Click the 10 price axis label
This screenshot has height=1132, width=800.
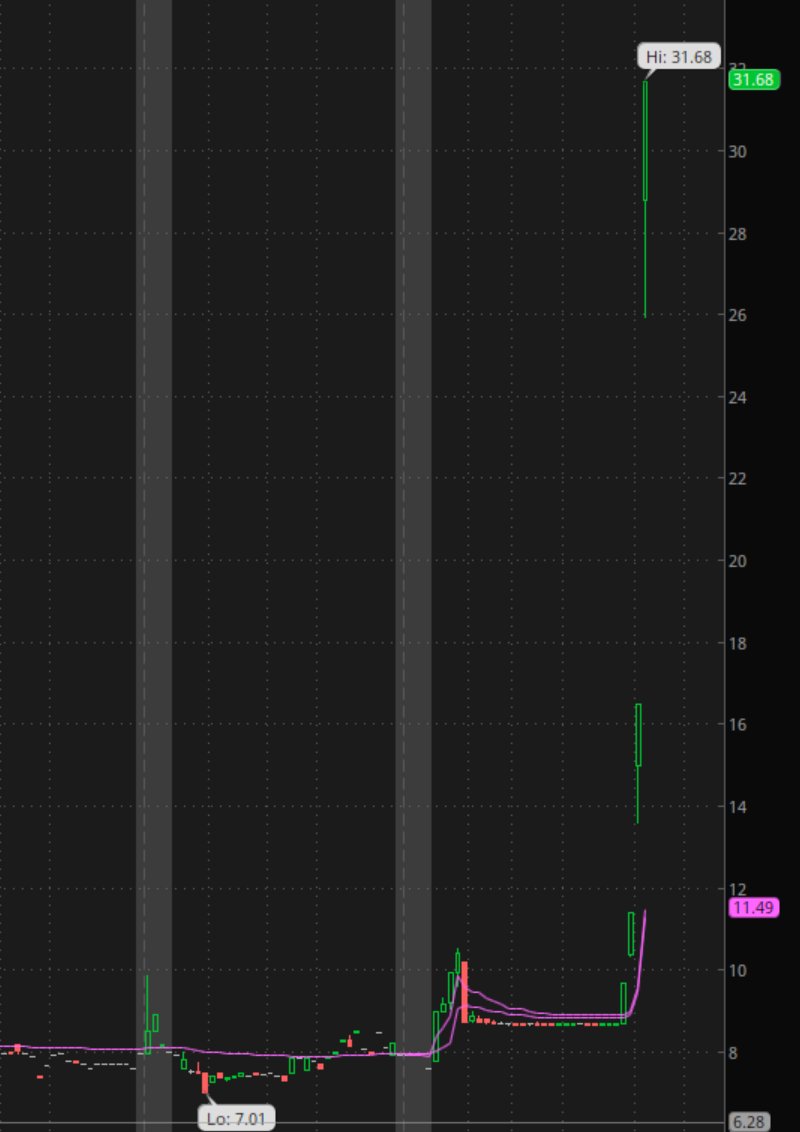[737, 970]
